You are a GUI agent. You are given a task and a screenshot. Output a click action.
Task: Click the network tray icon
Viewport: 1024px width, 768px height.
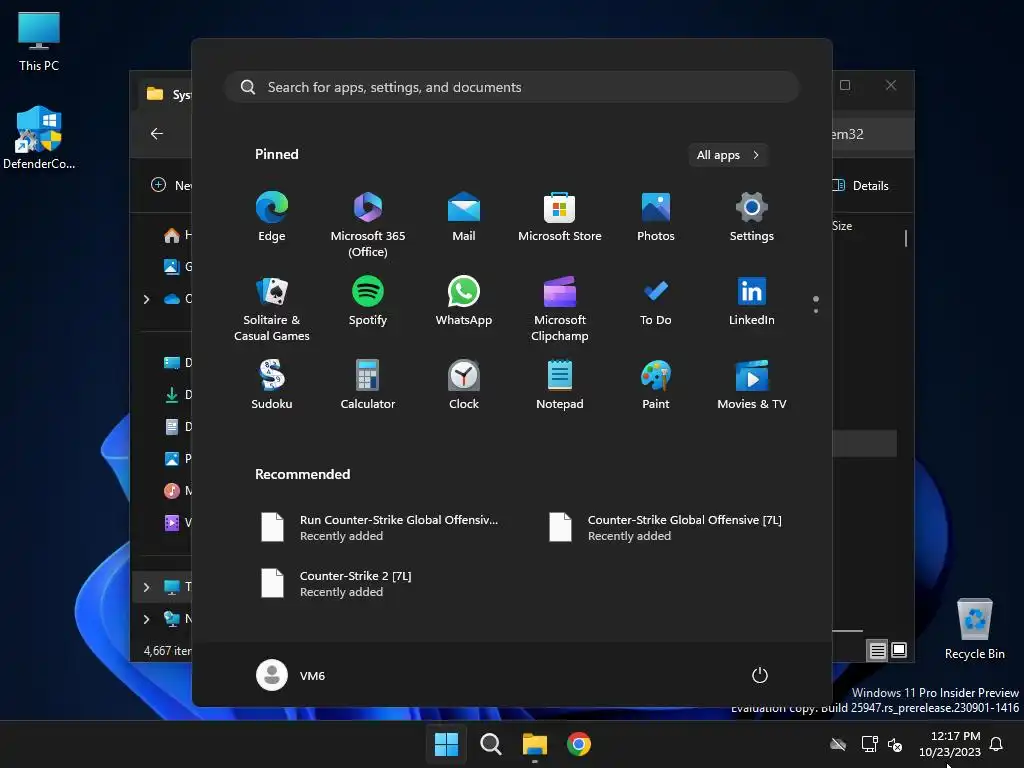tap(869, 744)
